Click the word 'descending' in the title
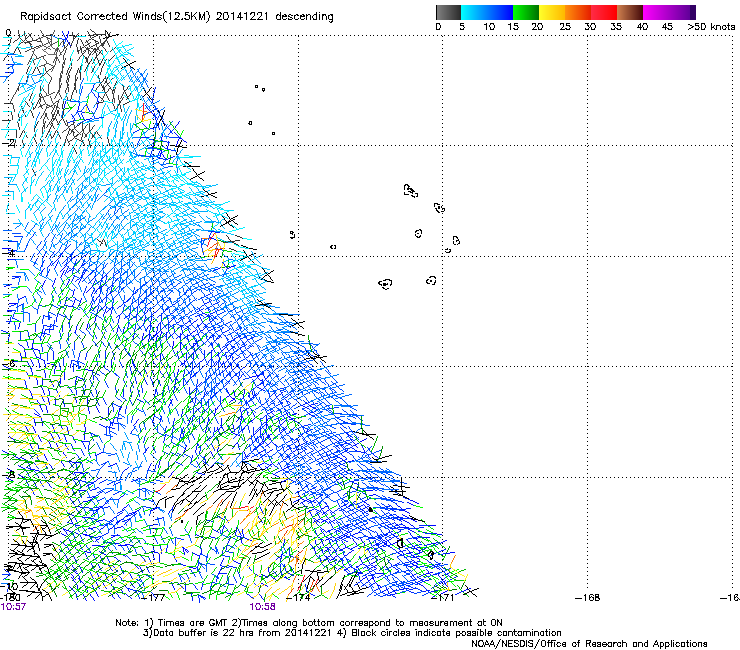The width and height of the screenshot is (740, 650). tap(304, 17)
